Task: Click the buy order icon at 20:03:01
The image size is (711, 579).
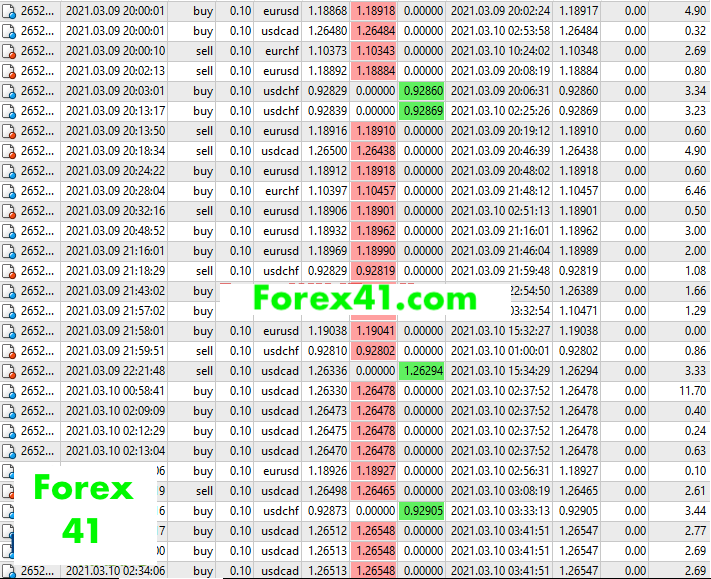Action: coord(9,91)
